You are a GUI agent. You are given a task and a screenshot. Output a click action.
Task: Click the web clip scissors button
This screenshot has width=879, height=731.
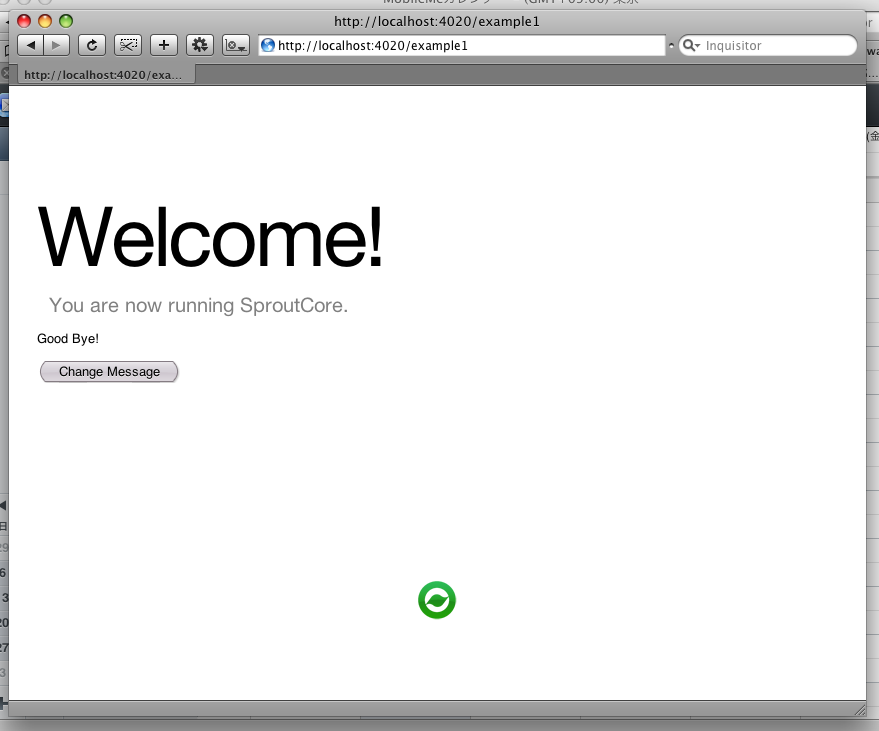[x=128, y=45]
